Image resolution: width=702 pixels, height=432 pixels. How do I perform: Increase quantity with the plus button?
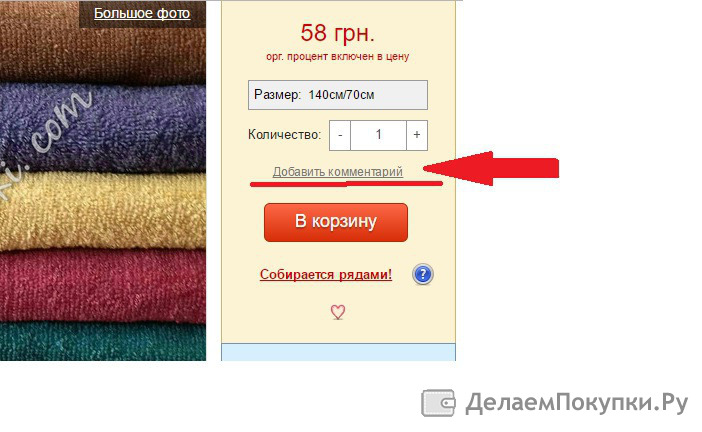(x=417, y=135)
